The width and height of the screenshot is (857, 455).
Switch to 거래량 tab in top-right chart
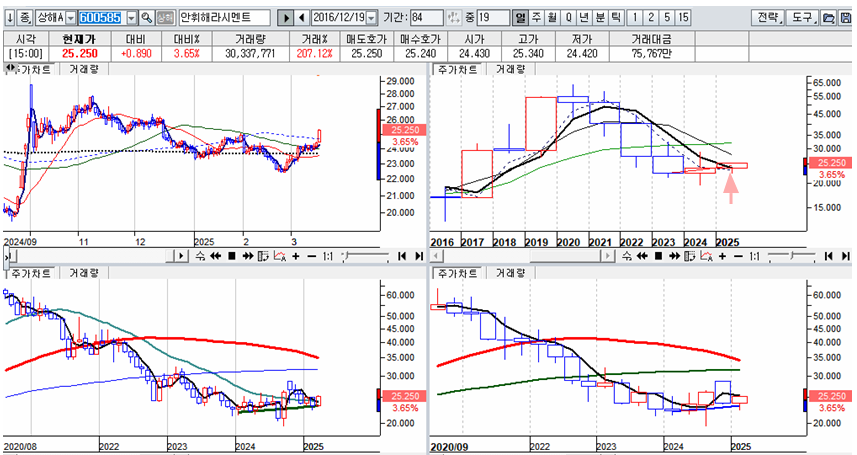(x=510, y=69)
